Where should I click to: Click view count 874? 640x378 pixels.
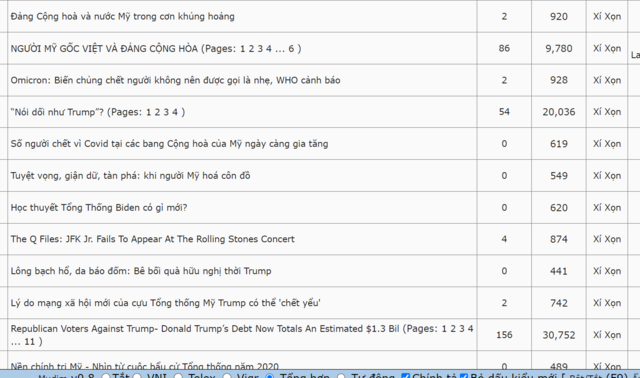[559, 239]
